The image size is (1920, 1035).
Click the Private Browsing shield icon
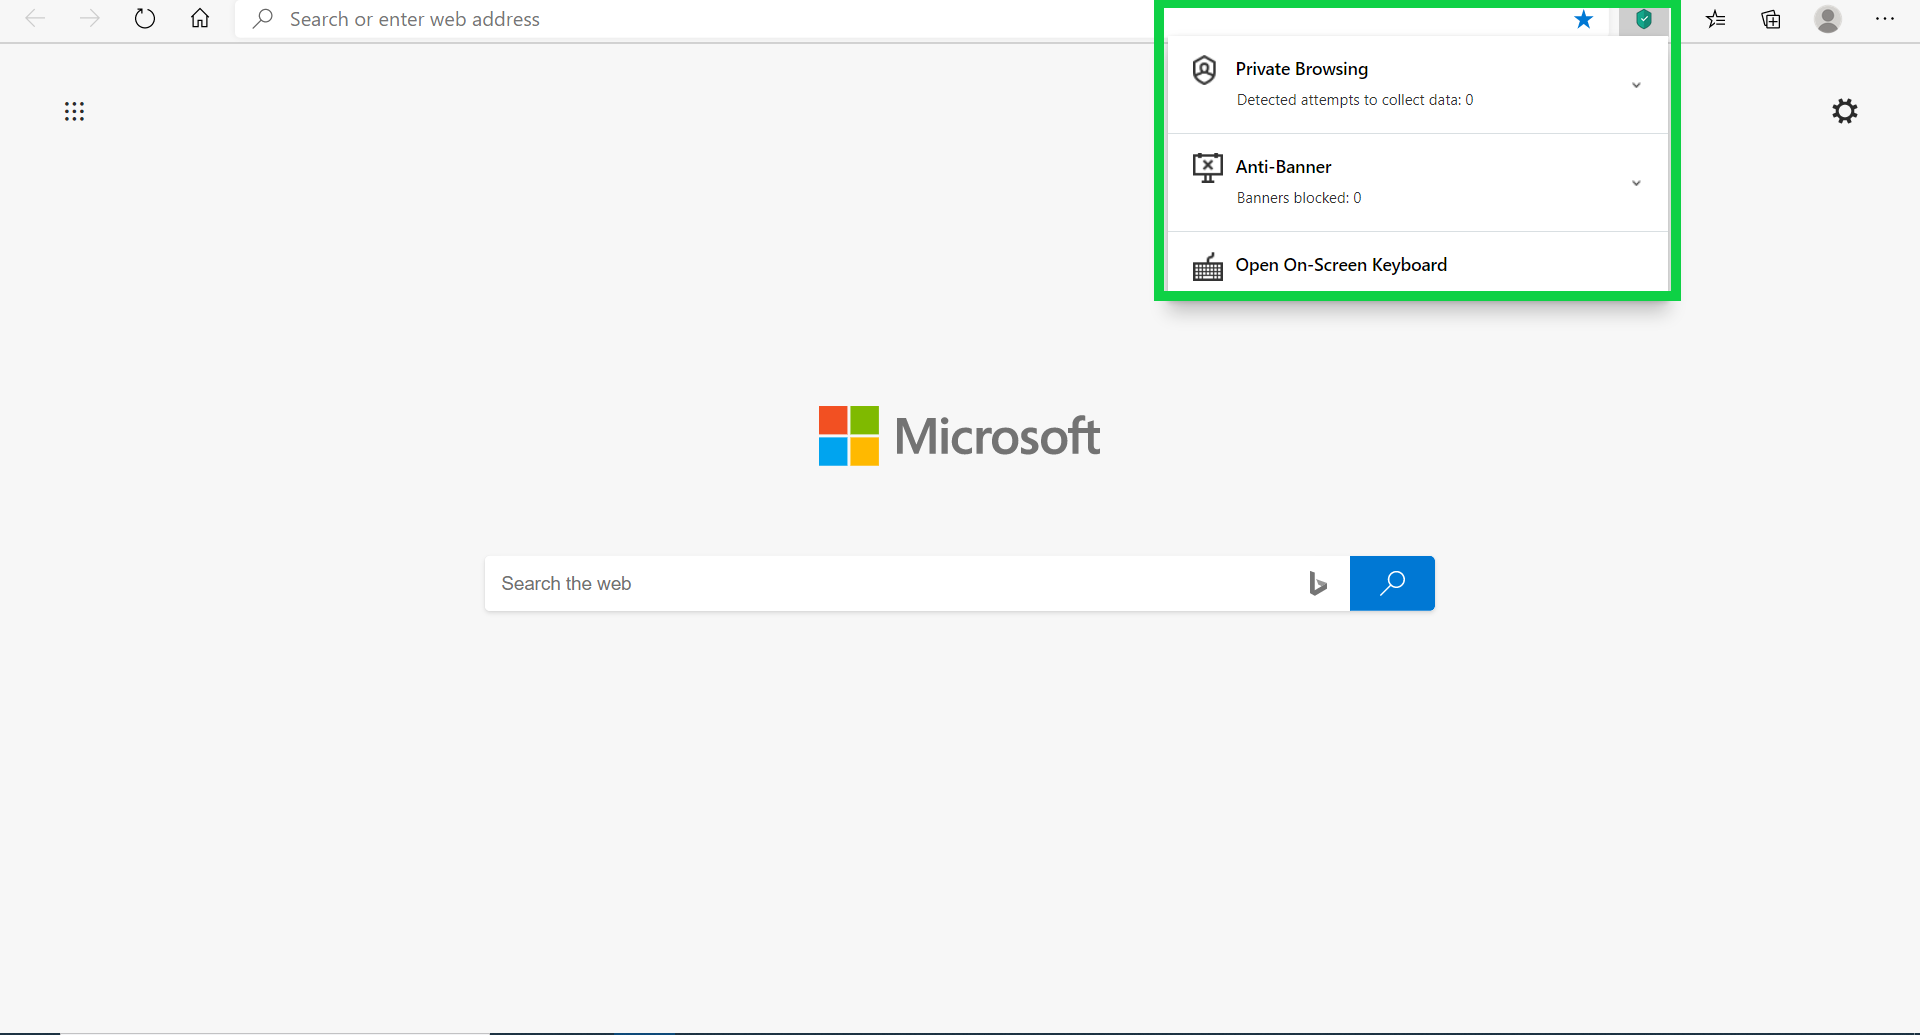coord(1205,70)
